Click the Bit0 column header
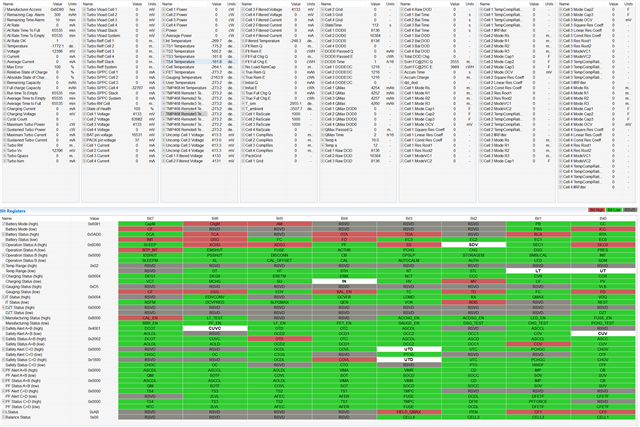Image resolution: width=640 pixels, height=427 pixels. pos(603,219)
